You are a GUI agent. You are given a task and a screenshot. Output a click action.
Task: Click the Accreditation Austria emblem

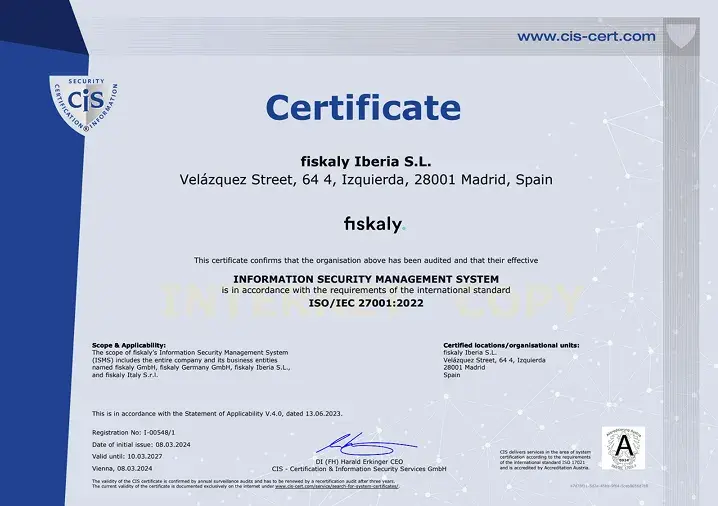[x=623, y=448]
